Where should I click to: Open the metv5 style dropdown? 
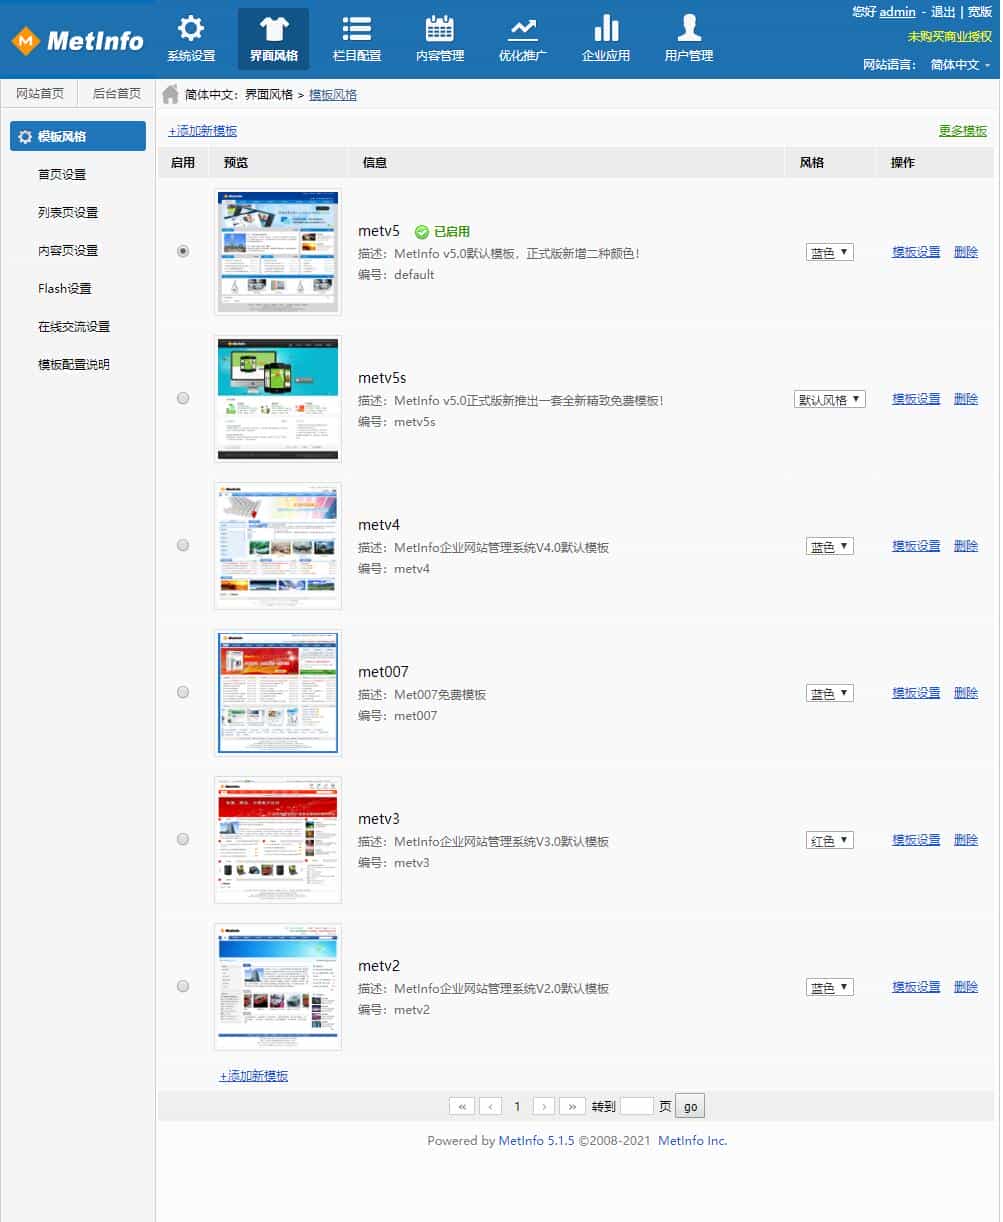[830, 252]
